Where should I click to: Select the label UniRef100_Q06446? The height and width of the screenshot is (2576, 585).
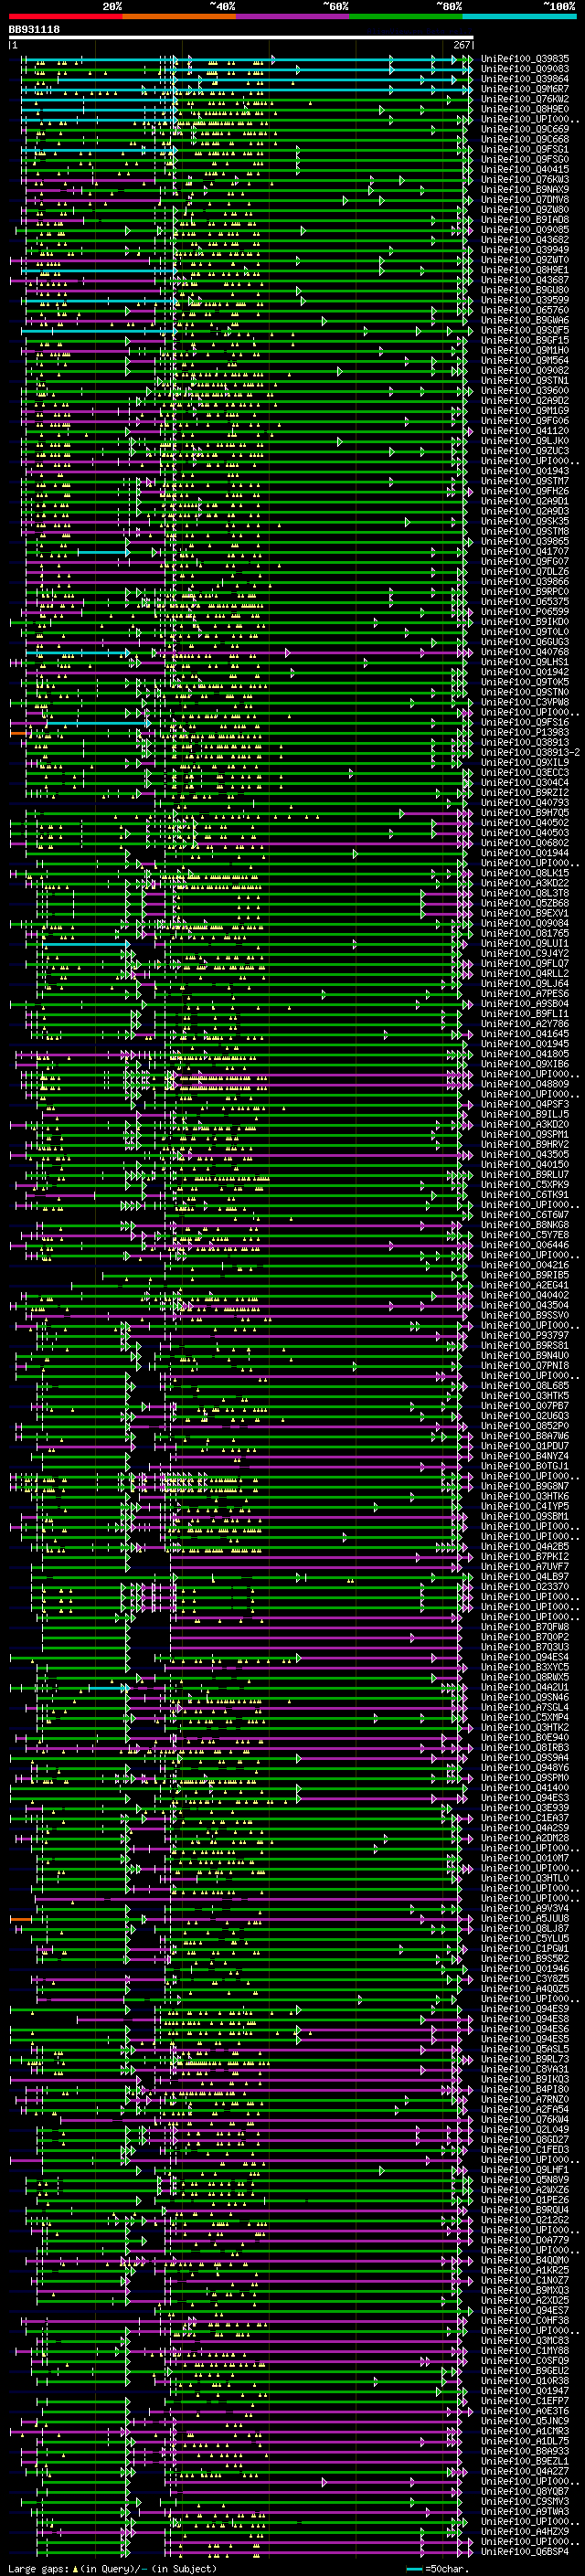coord(525,1244)
